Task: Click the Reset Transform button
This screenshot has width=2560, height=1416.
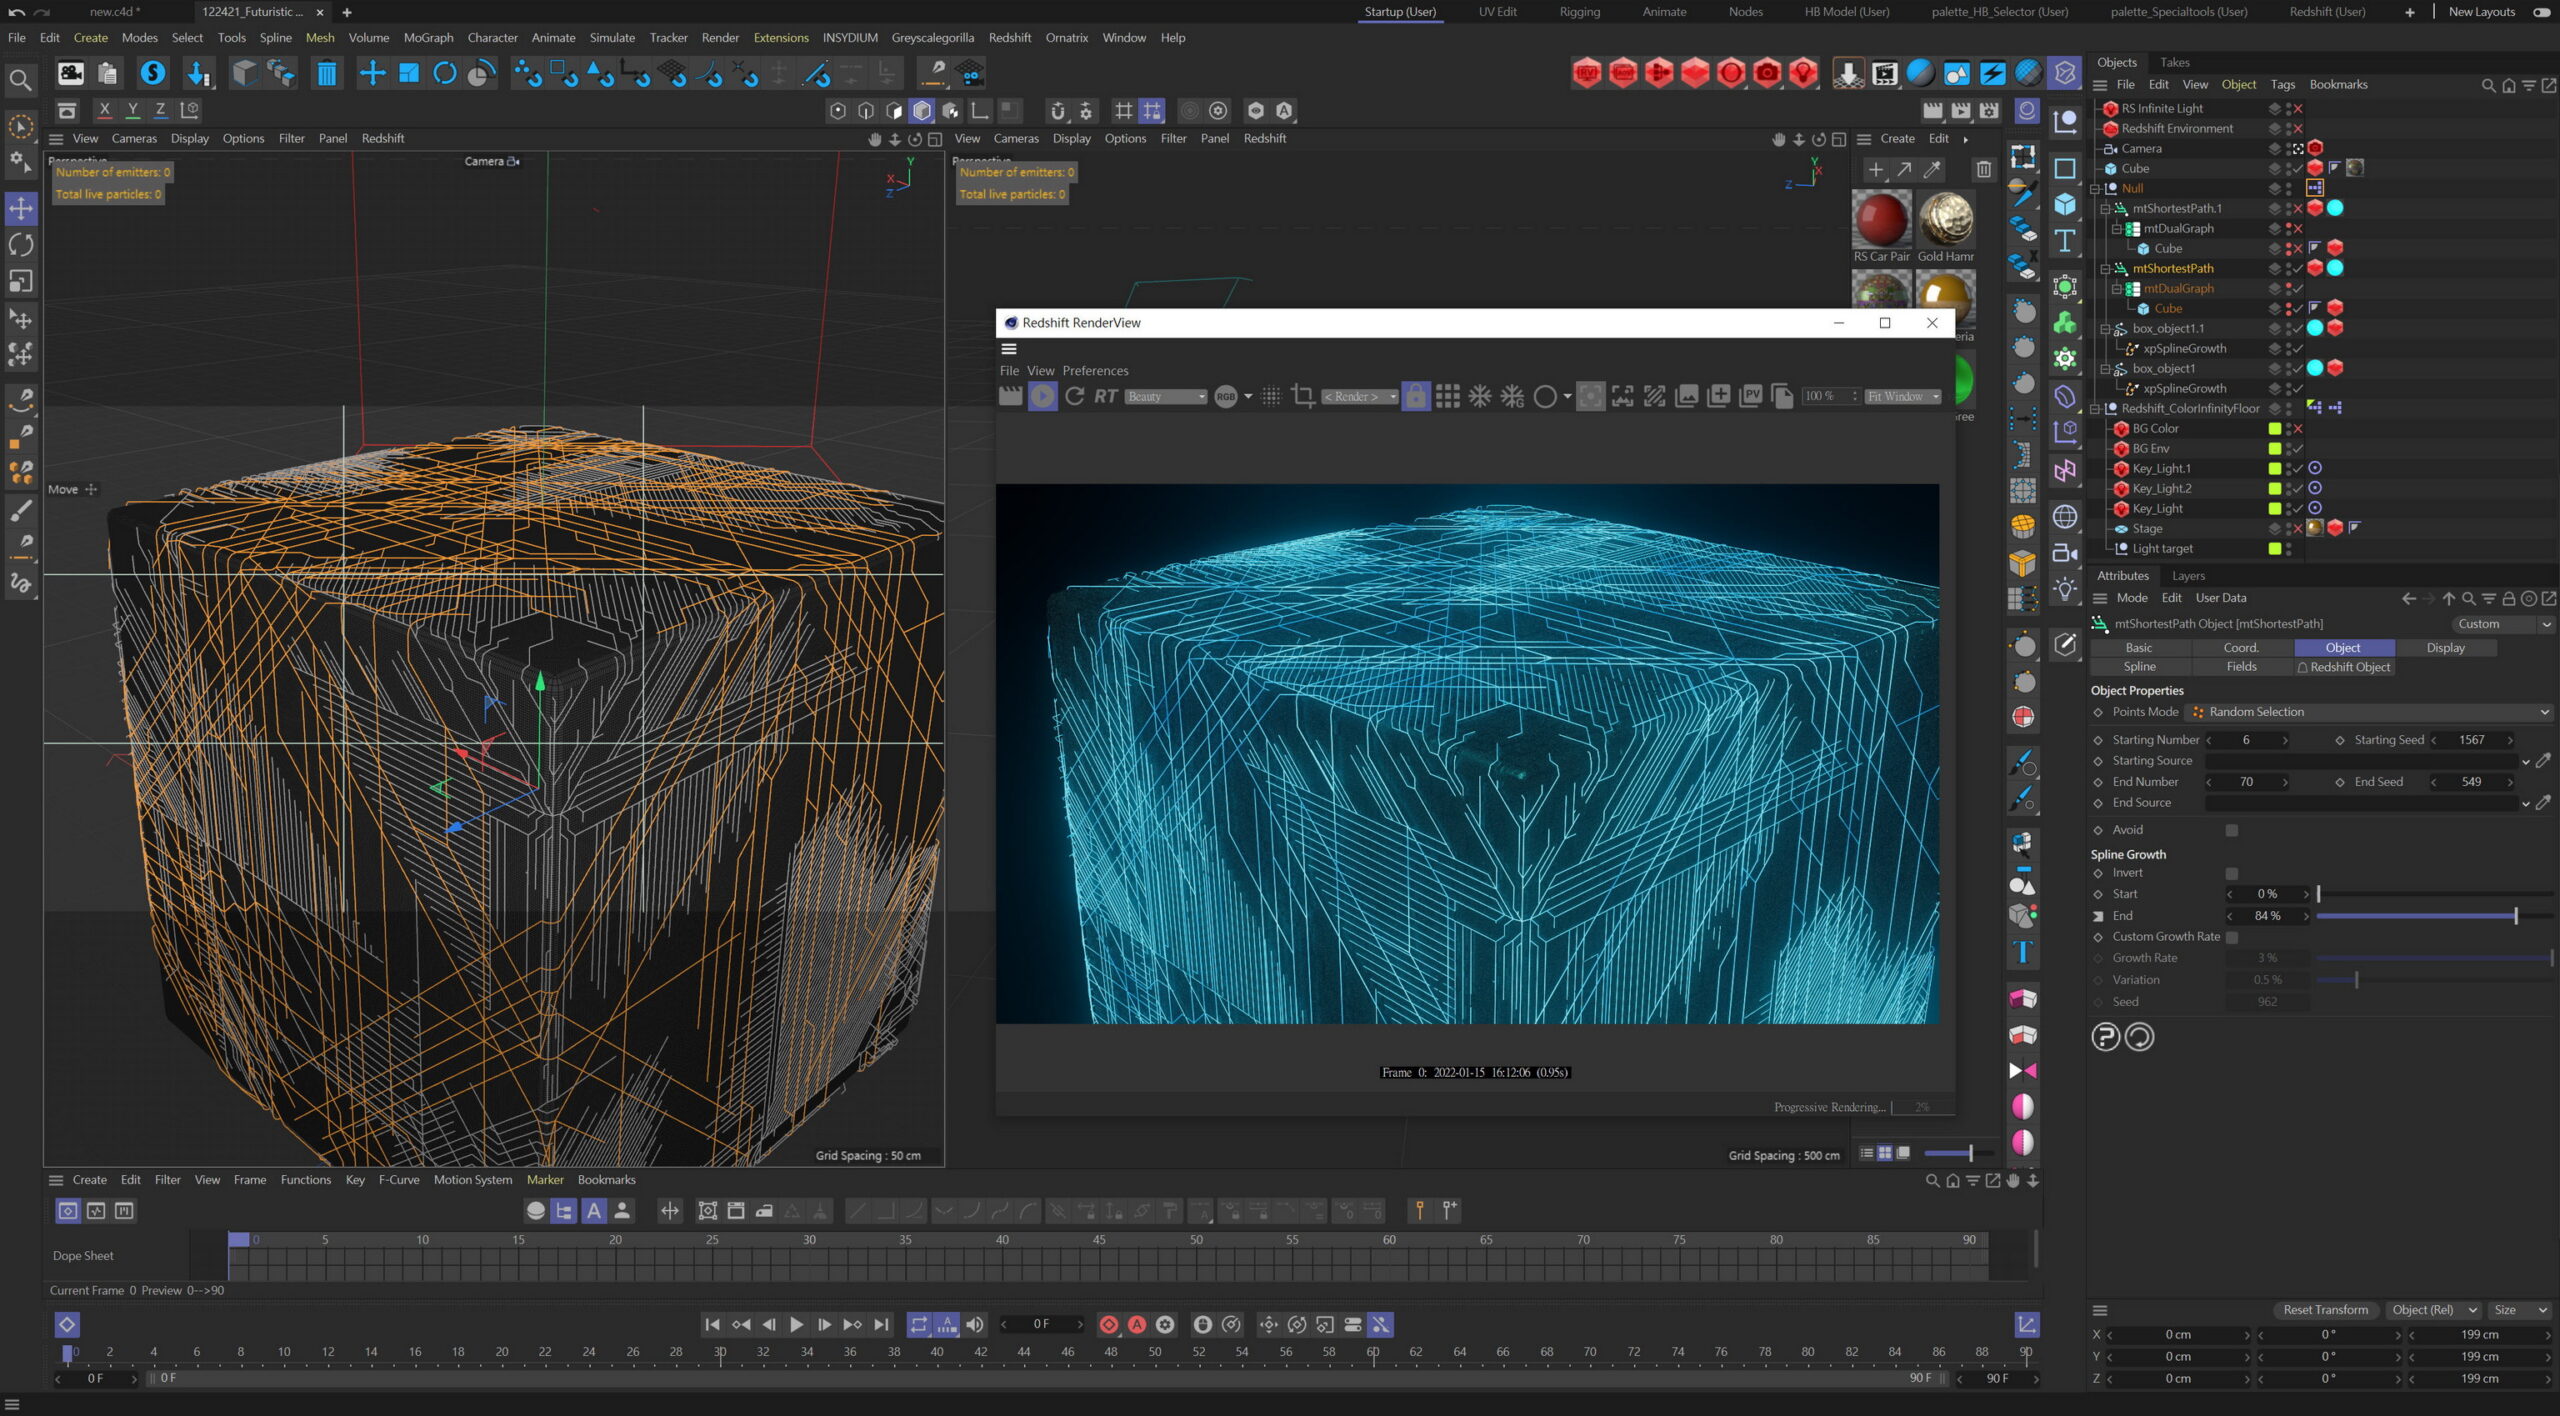Action: coord(2325,1310)
